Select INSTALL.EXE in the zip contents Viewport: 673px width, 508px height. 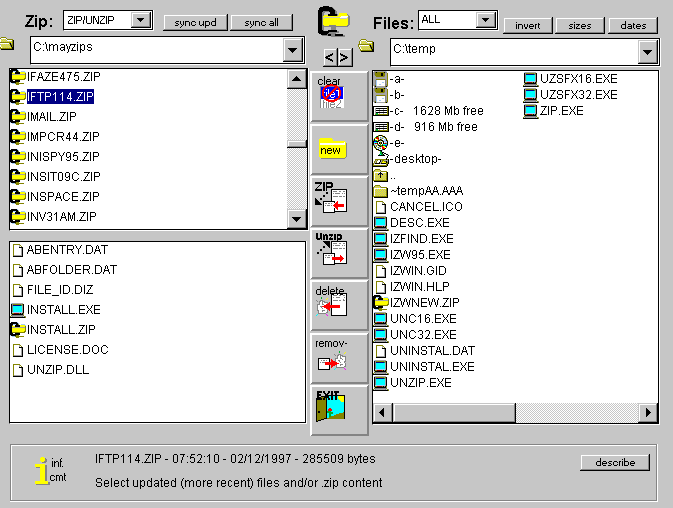click(x=63, y=310)
